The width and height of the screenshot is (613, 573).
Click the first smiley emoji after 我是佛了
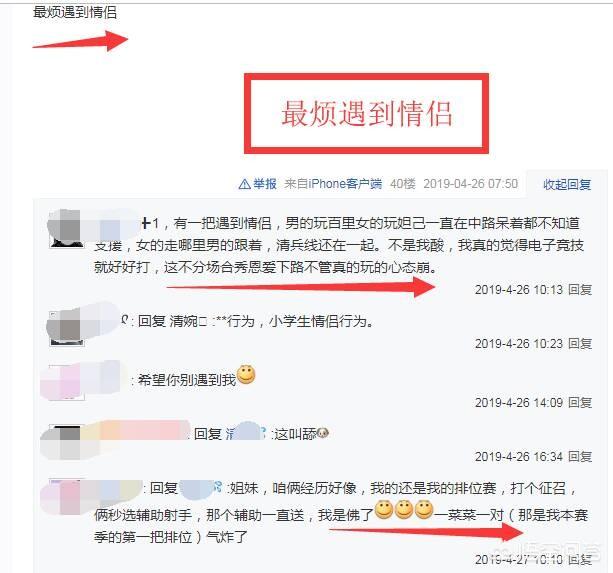384,510
